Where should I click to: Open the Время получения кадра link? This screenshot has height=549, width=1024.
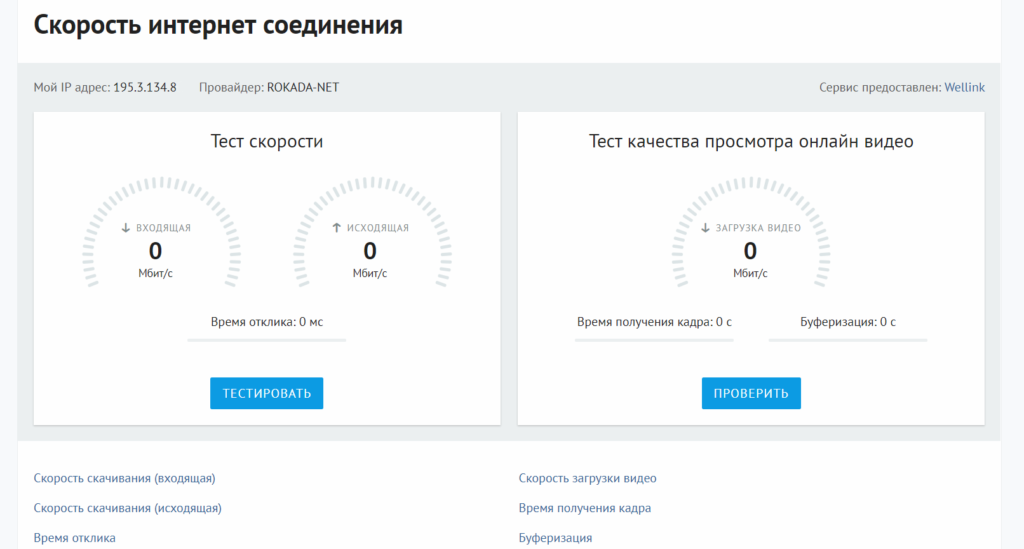tap(584, 508)
